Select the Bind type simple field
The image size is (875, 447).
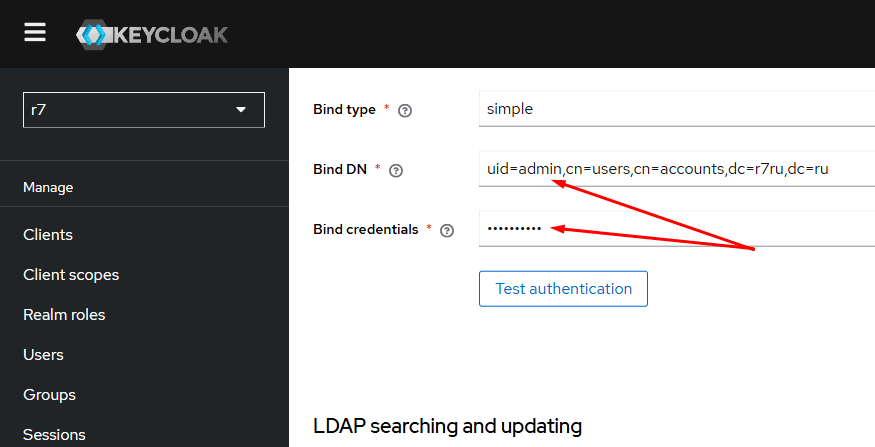[x=677, y=109]
